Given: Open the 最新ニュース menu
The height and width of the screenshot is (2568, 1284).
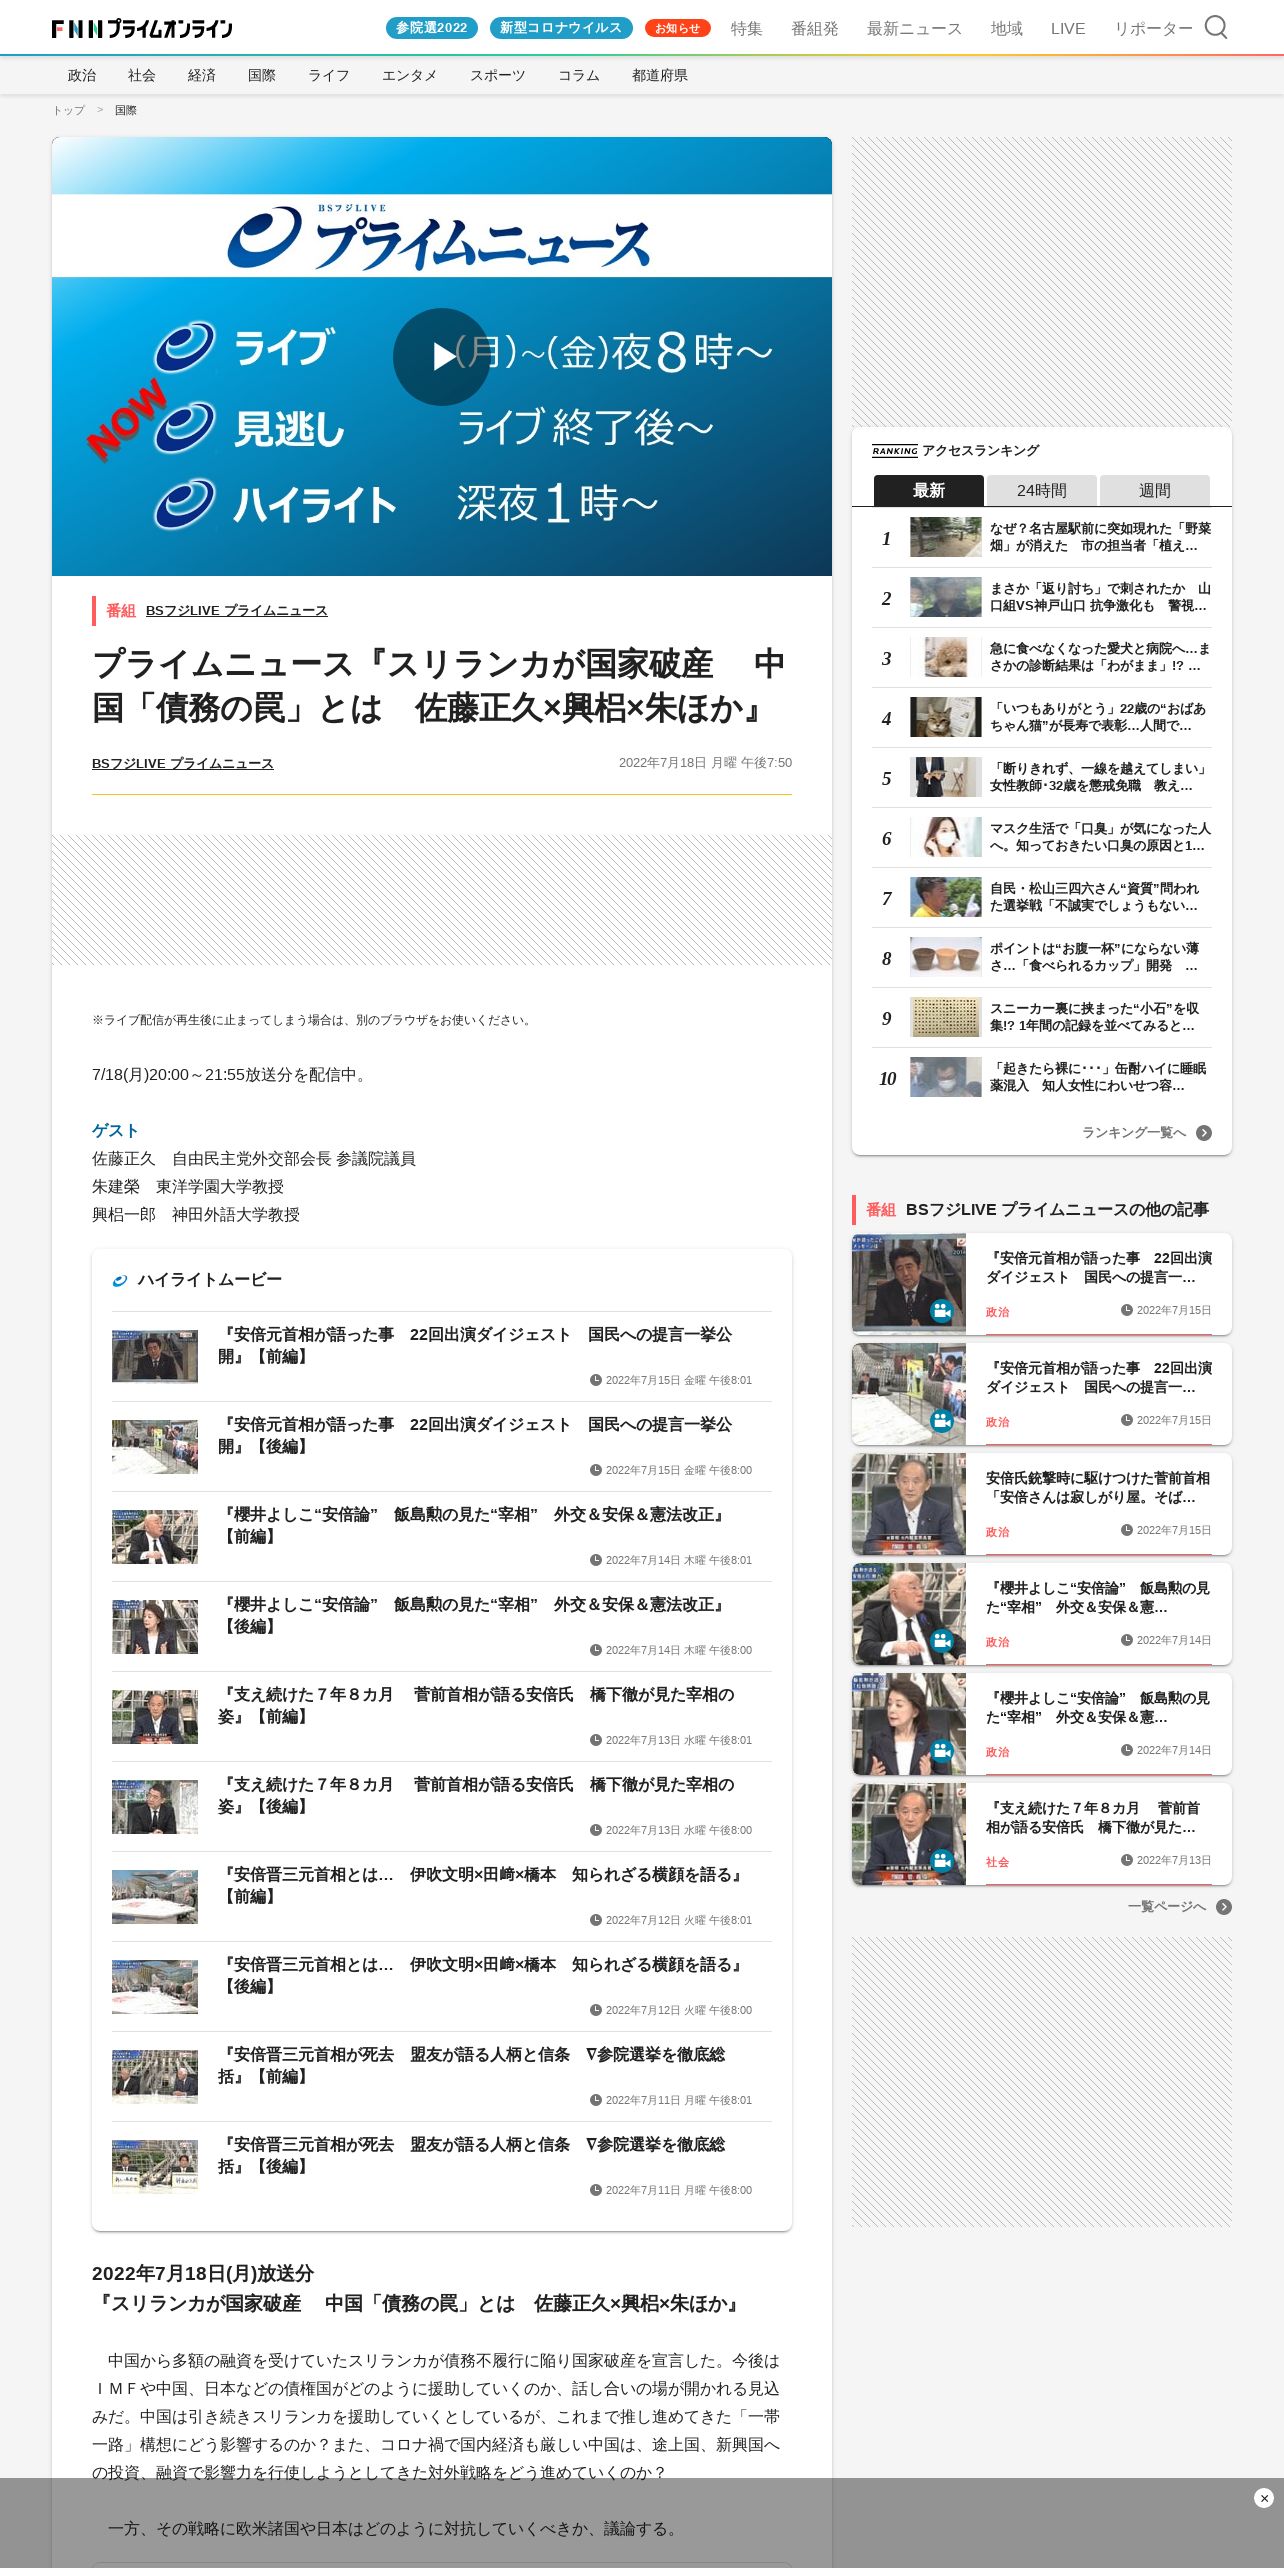Looking at the screenshot, I should click(914, 29).
